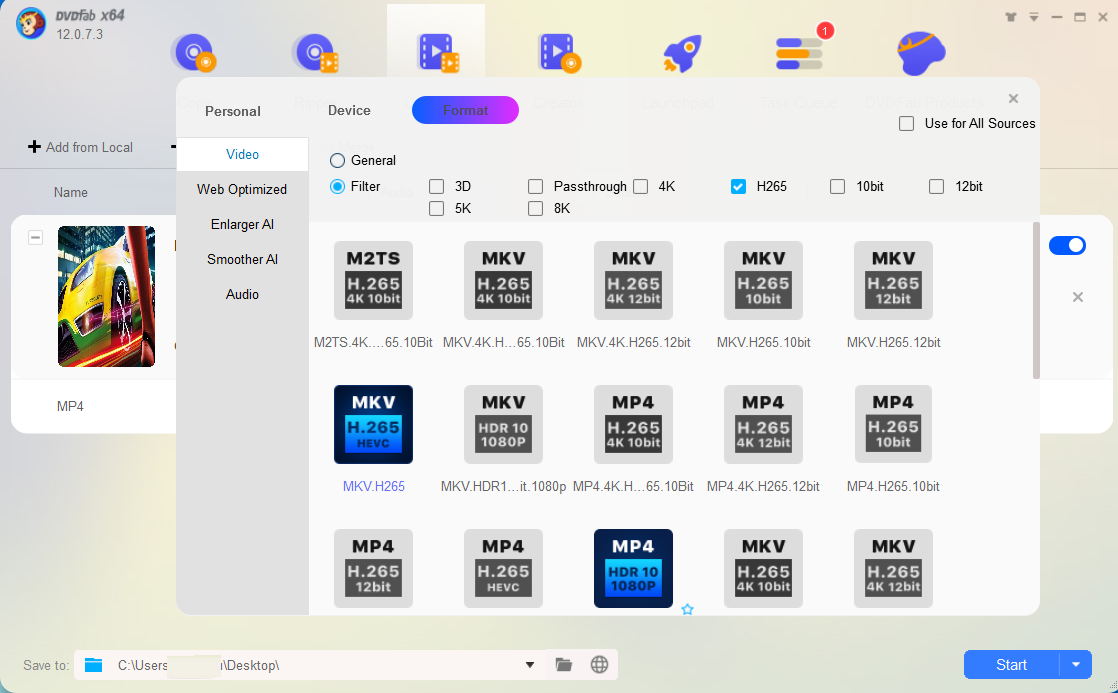Enable the 10bit filter checkbox
Screen dimensions: 1118x693
838,186
